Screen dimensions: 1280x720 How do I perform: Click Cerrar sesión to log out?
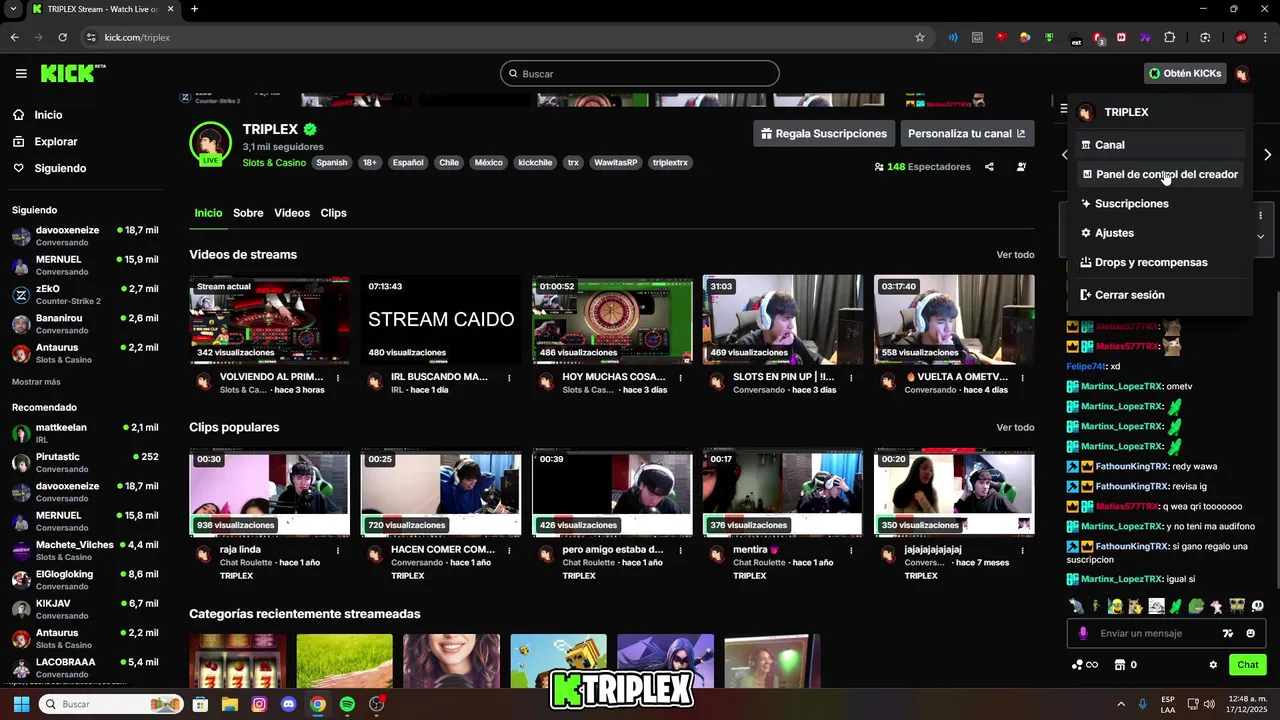point(1160,295)
